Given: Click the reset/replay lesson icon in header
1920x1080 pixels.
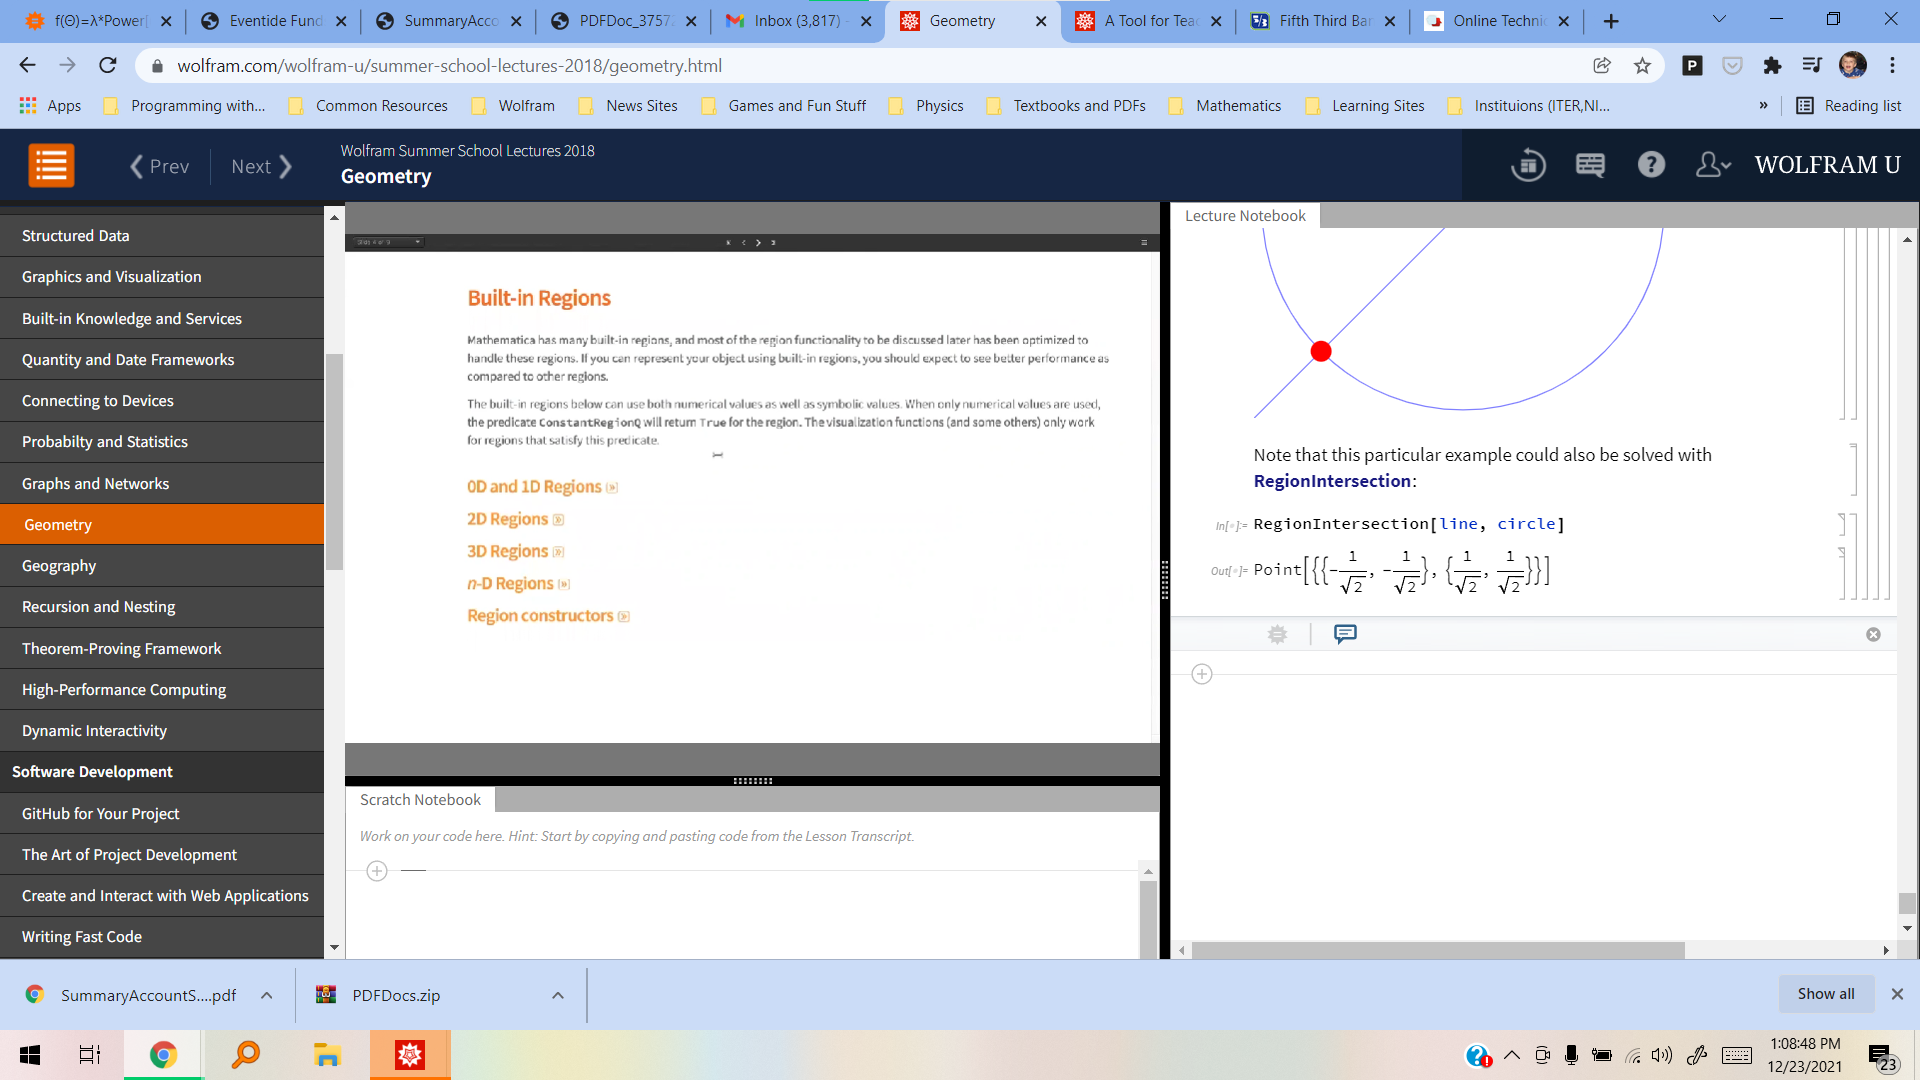Looking at the screenshot, I should click(x=1528, y=165).
